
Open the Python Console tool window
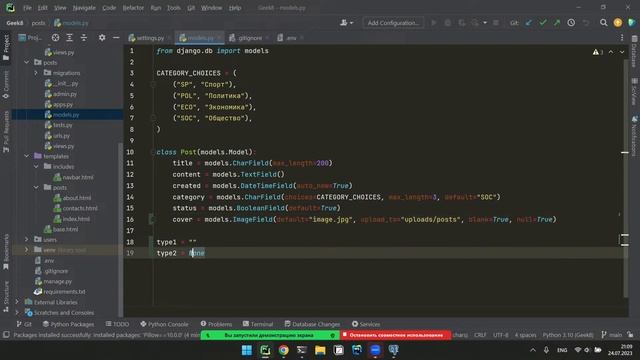tap(164, 324)
